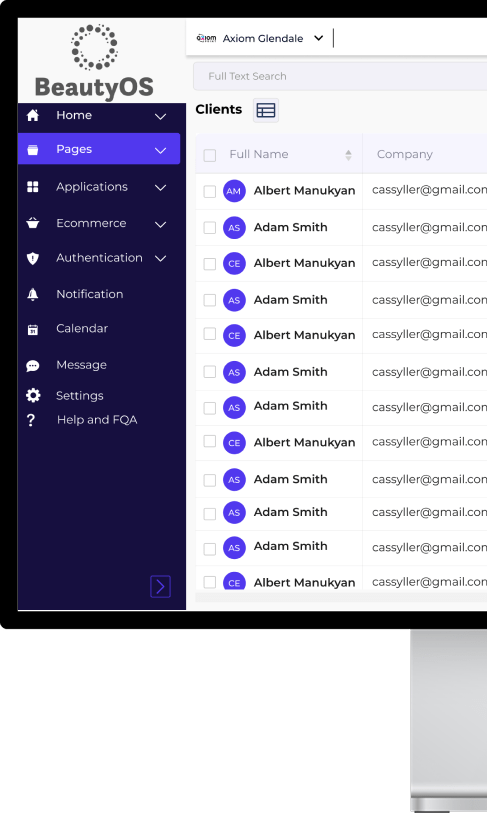The image size is (487, 813).
Task: Toggle the sidebar using the arrow button
Action: pos(160,586)
